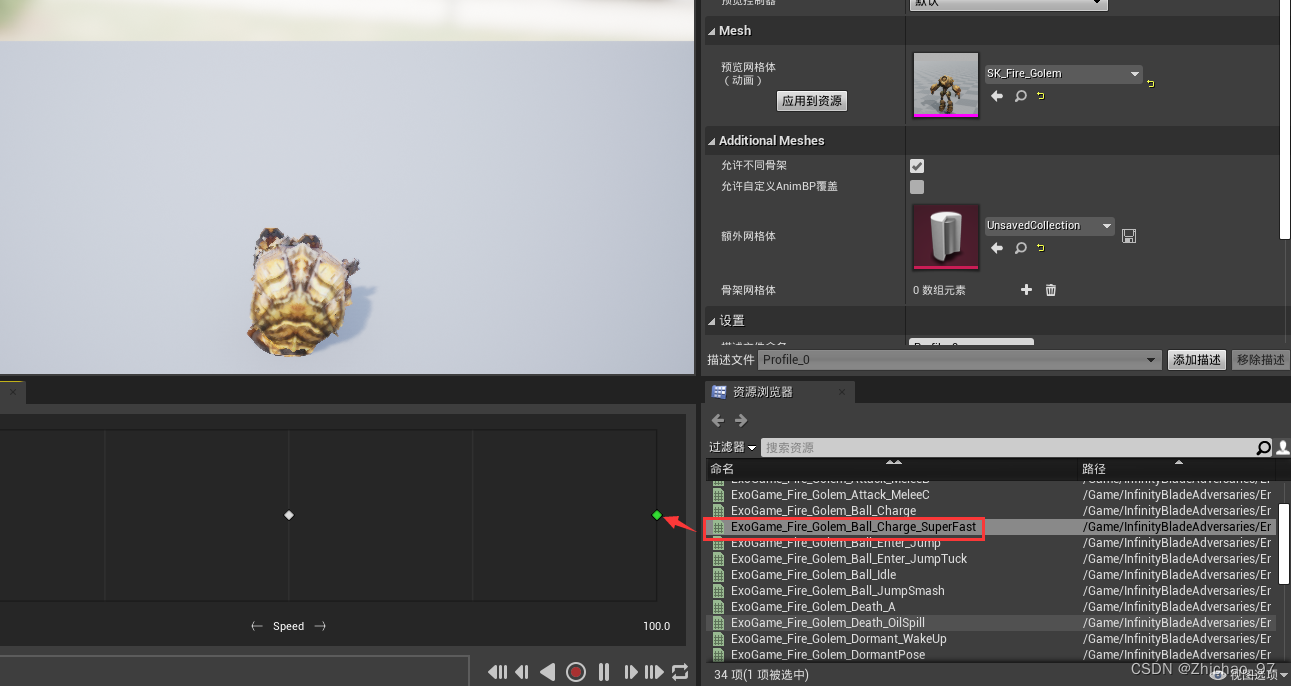Select the green blend sample point
This screenshot has width=1291, height=686.
pos(657,515)
